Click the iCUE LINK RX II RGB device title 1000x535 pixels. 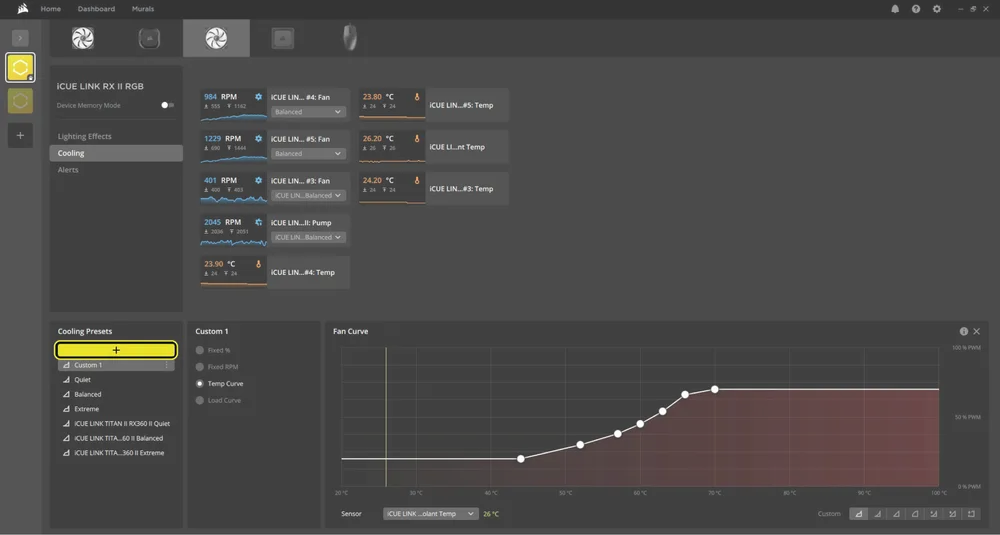[x=100, y=86]
